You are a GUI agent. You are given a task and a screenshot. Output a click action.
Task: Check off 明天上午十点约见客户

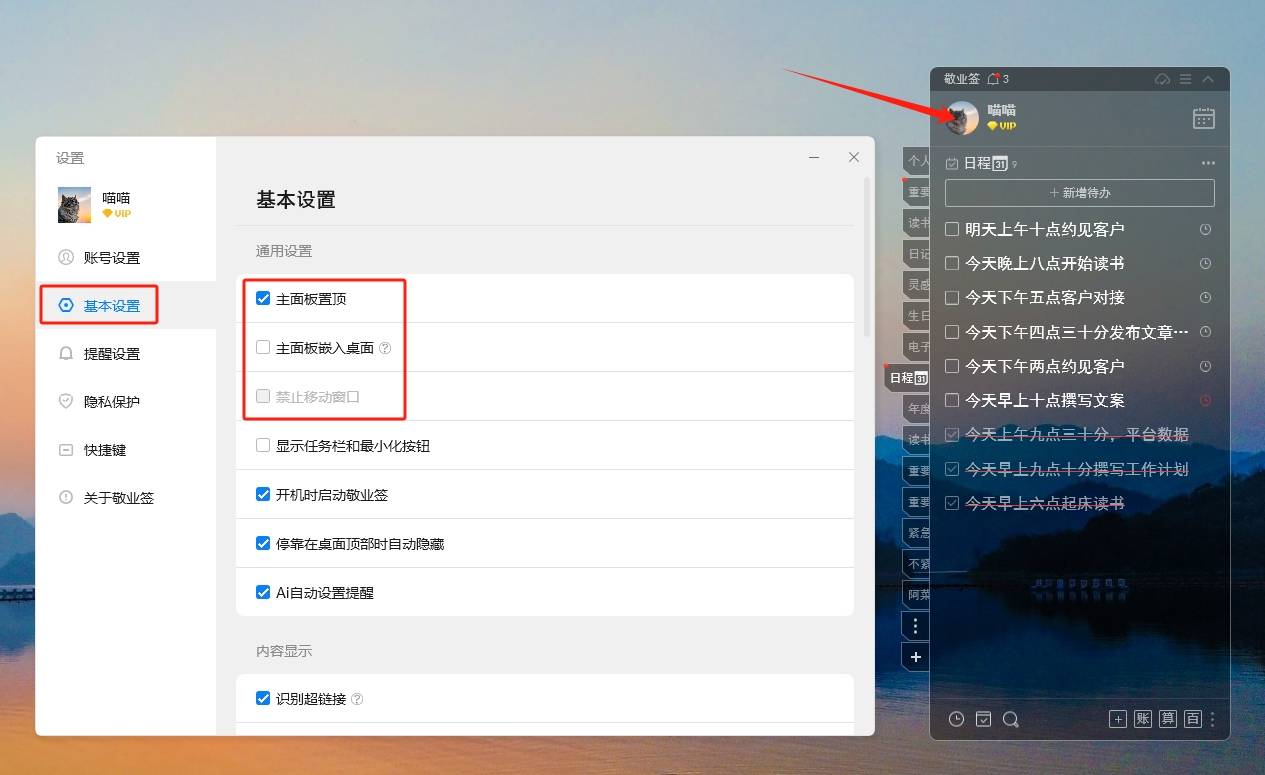[952, 229]
